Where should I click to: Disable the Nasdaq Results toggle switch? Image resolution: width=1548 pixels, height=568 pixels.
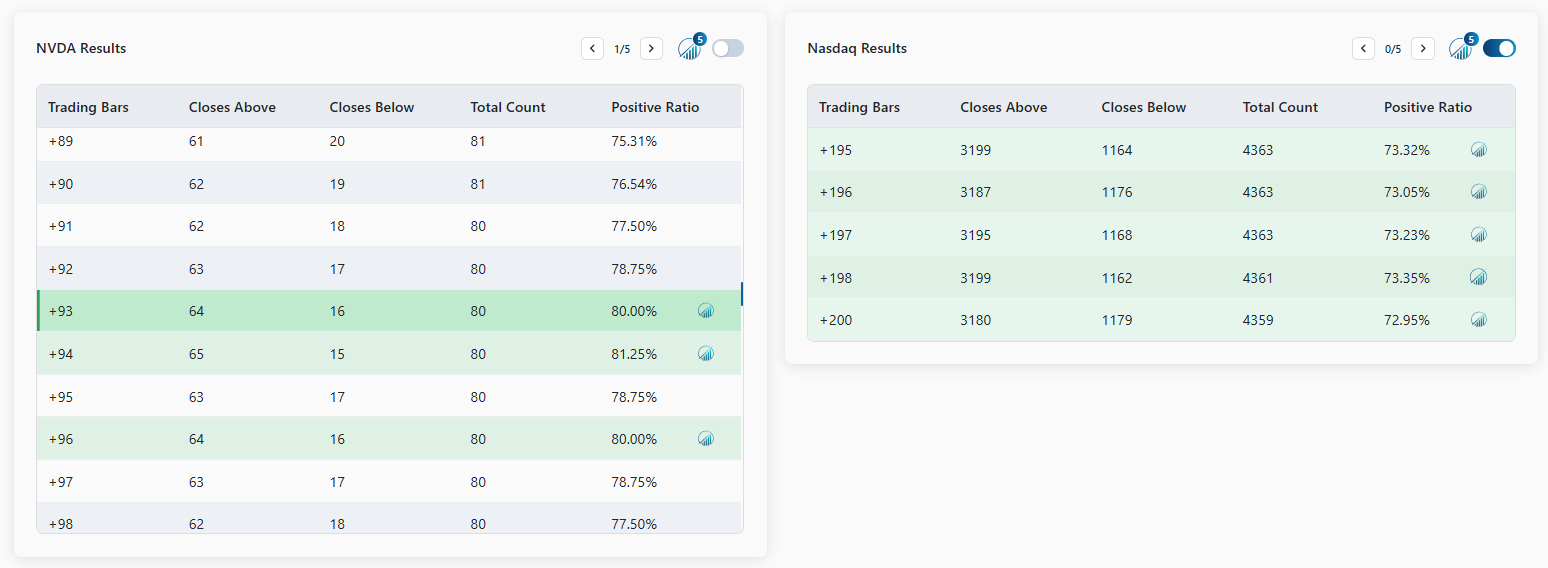pyautogui.click(x=1499, y=48)
